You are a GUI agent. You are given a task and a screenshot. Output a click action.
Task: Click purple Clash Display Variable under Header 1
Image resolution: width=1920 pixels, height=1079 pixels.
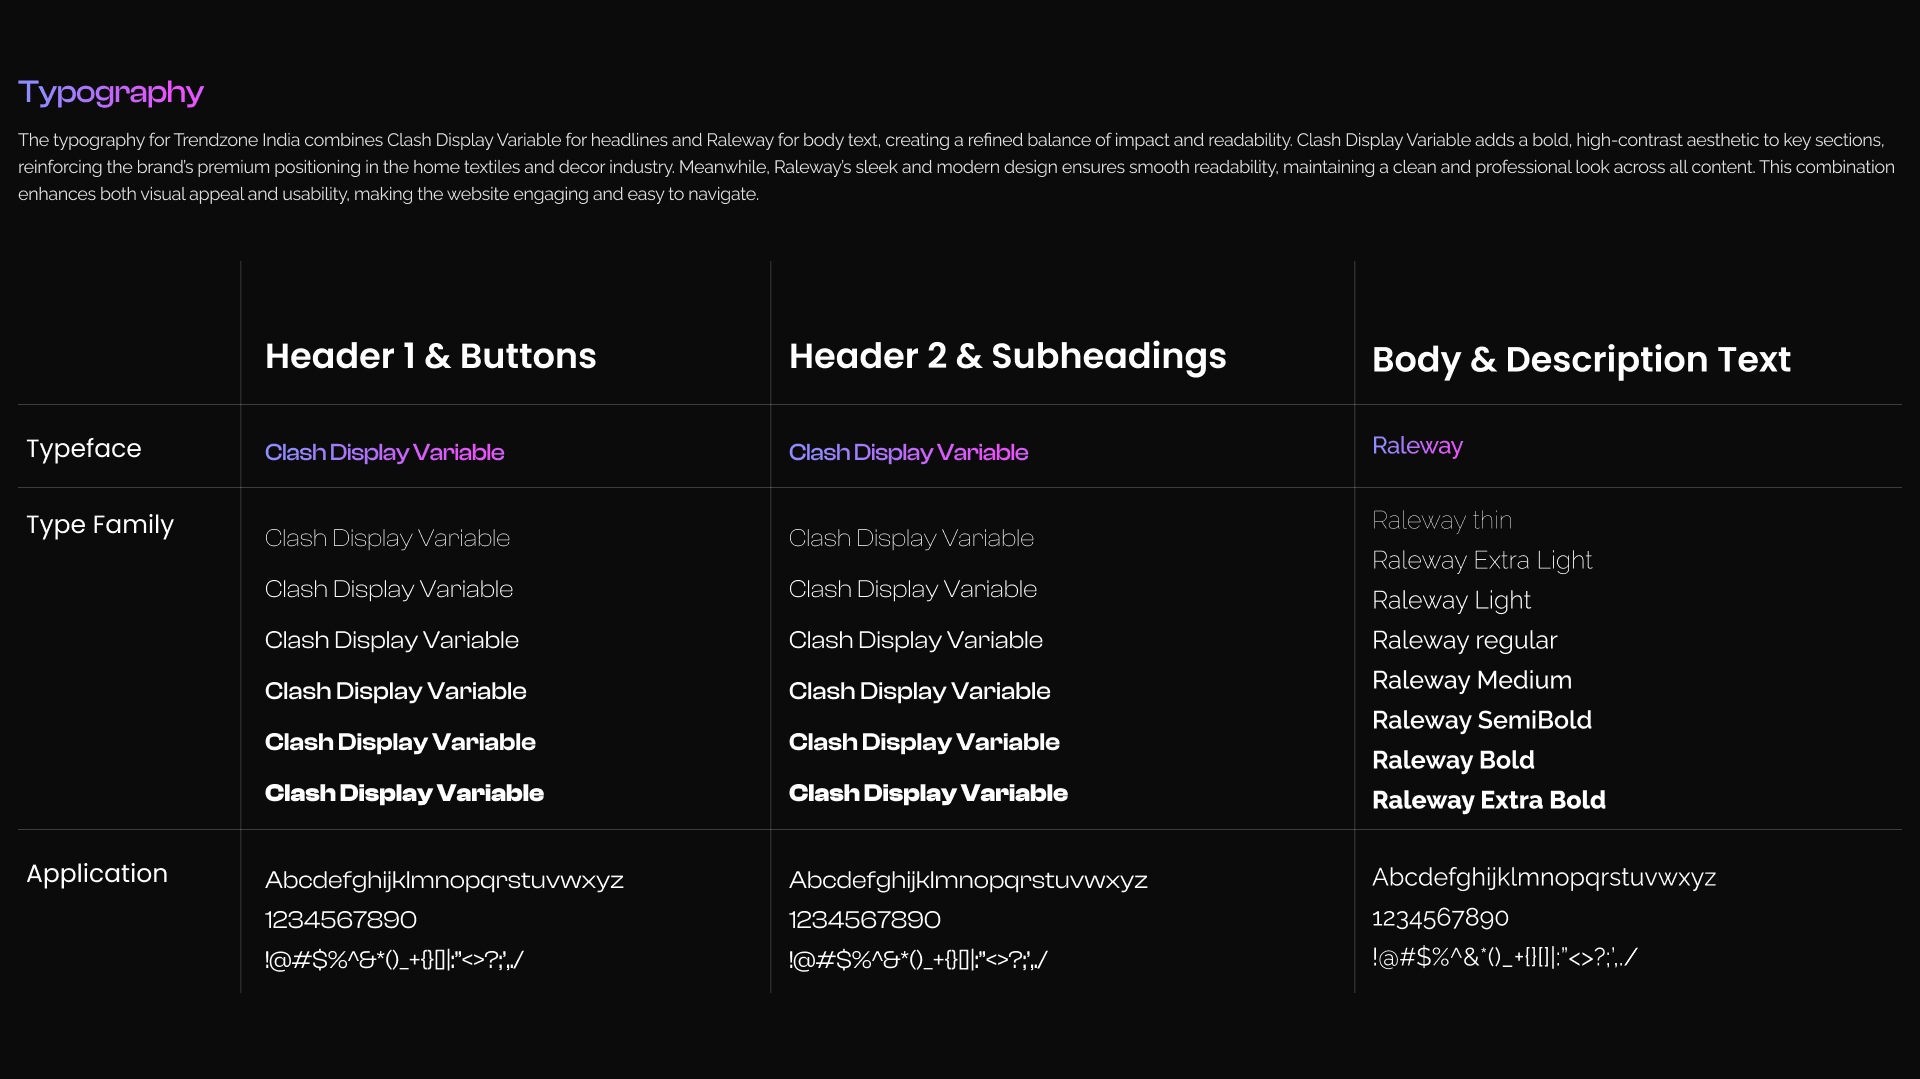point(384,452)
